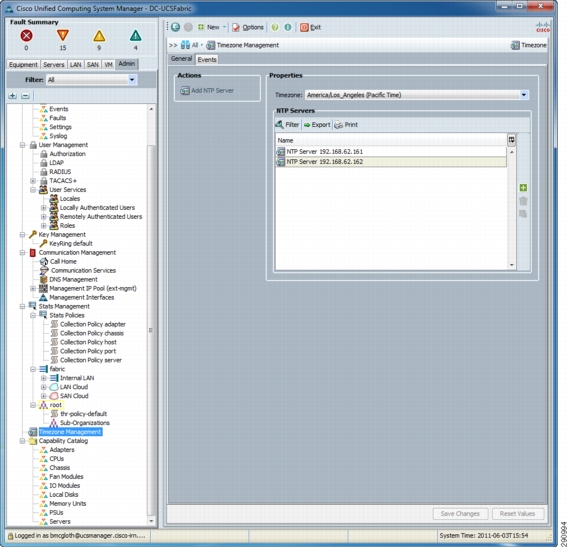Click the green Back navigation arrow
The height and width of the screenshot is (559, 576).
click(176, 27)
